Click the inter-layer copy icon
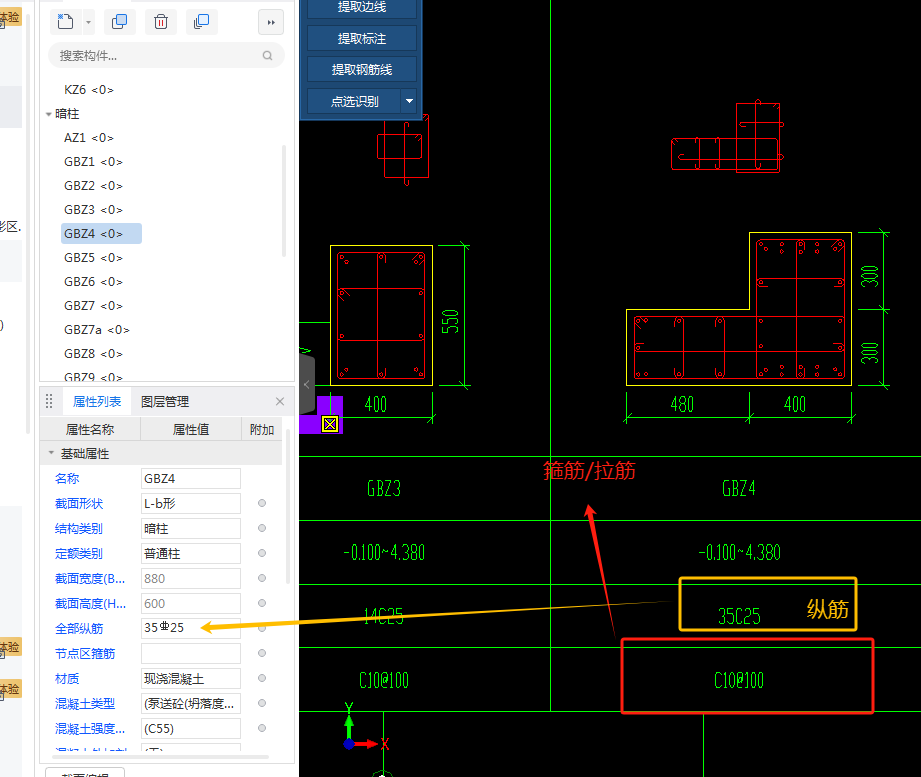This screenshot has width=921, height=777. pyautogui.click(x=201, y=22)
